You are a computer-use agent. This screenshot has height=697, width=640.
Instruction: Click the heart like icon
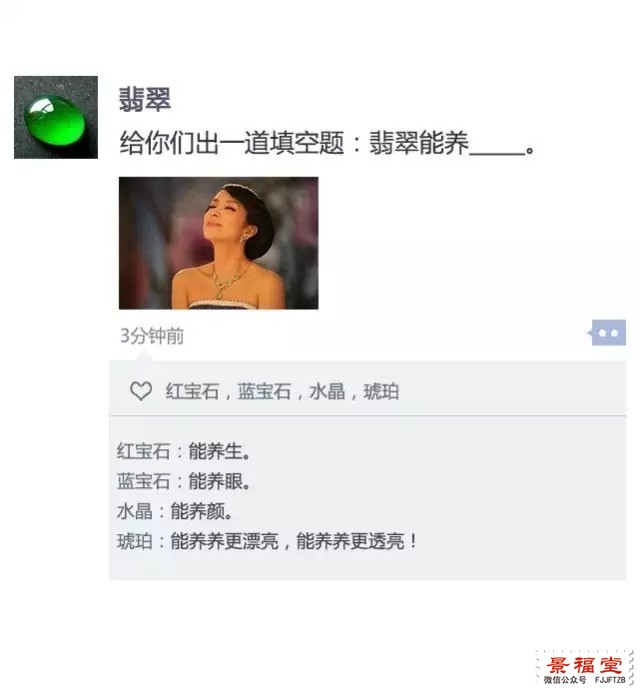pos(141,391)
